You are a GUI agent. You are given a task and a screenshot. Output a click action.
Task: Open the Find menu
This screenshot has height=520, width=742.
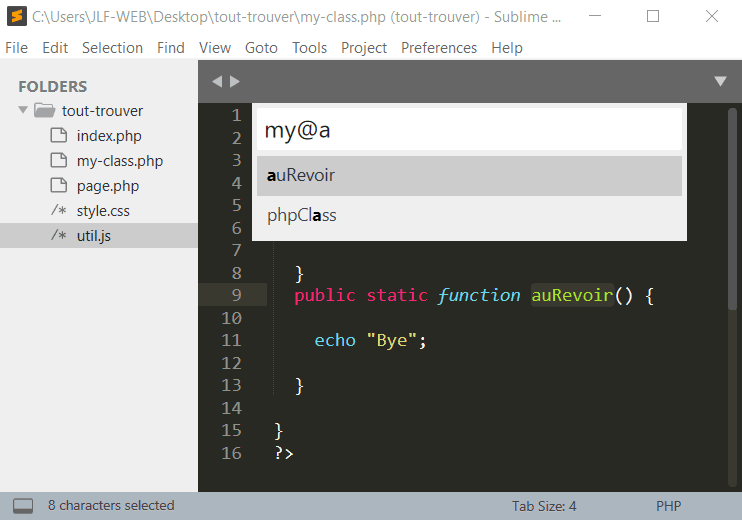click(171, 48)
